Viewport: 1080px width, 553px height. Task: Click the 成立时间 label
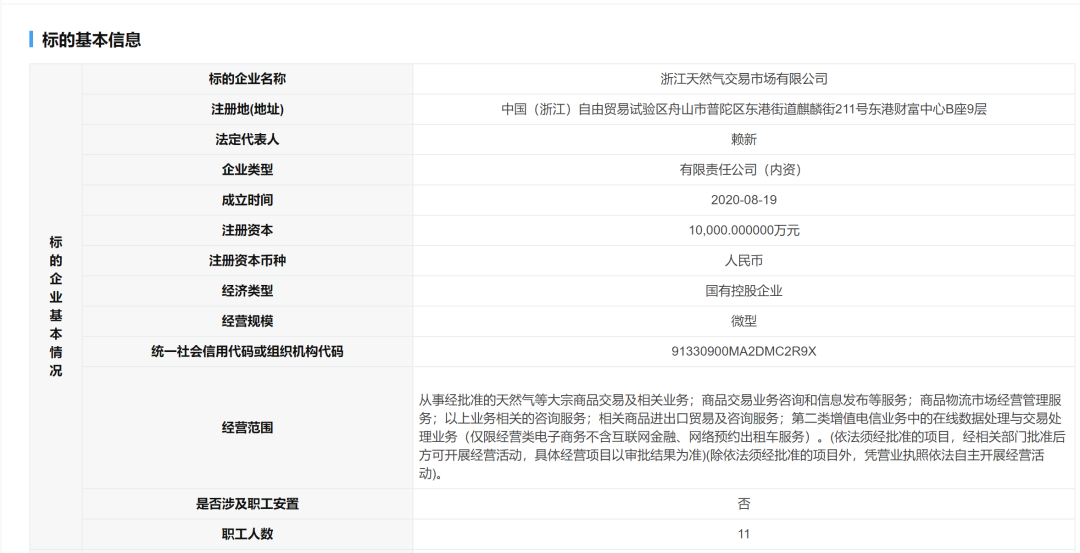(247, 200)
